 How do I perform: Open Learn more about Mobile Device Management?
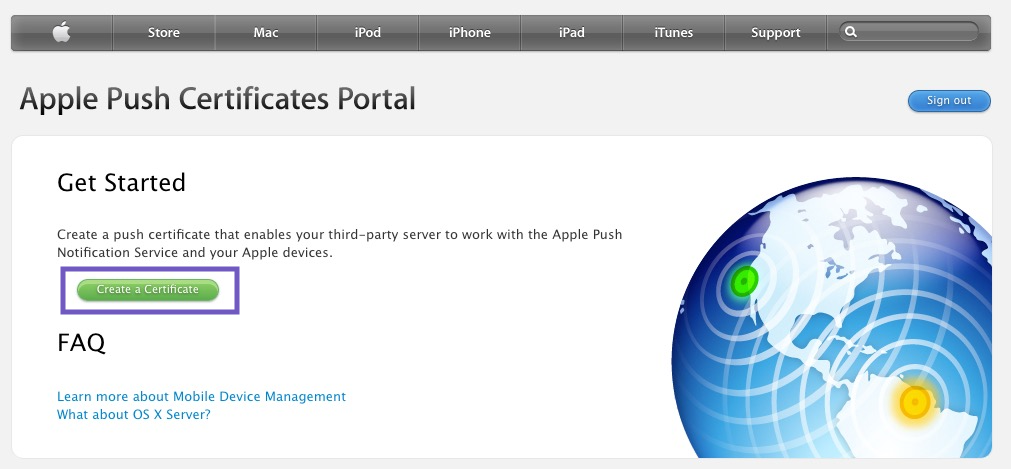pos(201,396)
